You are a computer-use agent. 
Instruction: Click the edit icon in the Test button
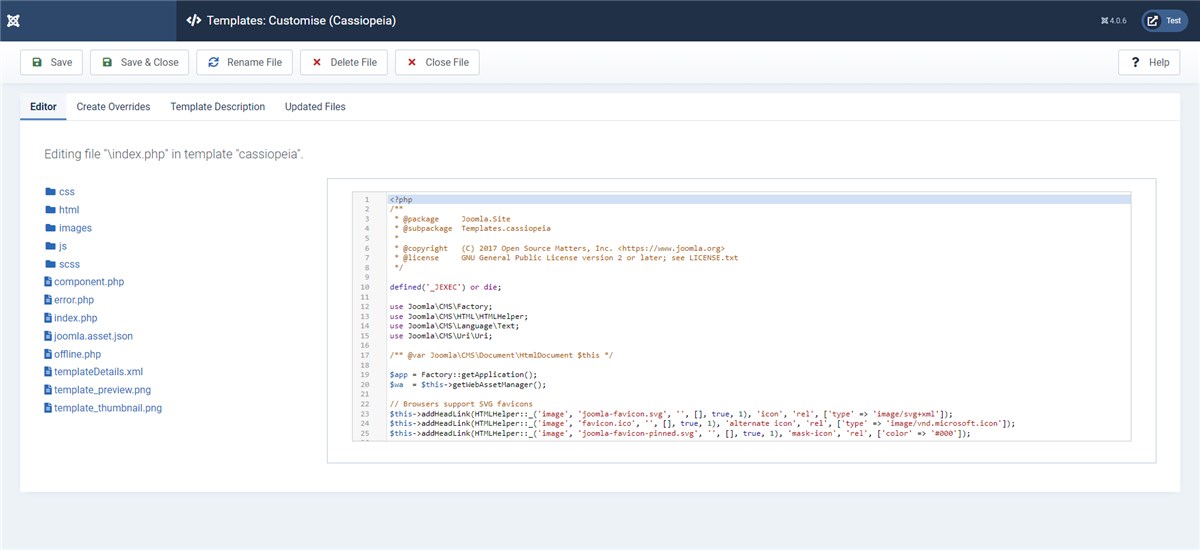(x=1153, y=20)
